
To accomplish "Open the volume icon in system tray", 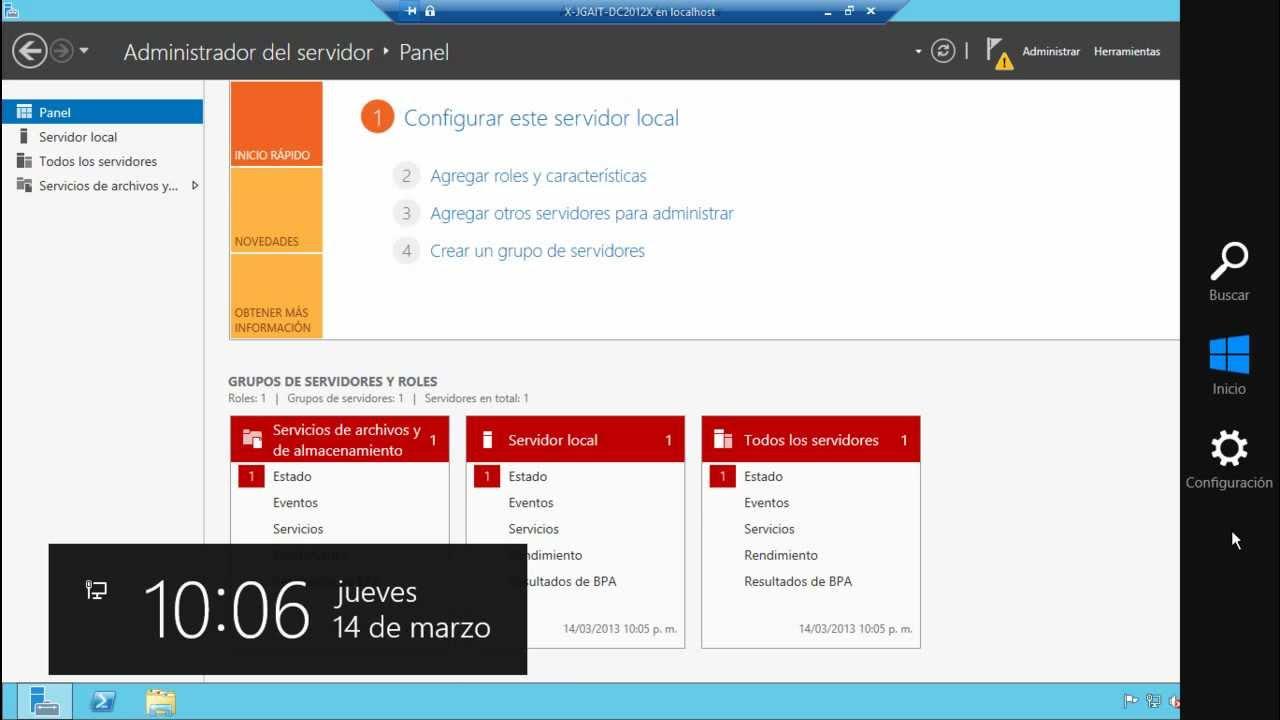I will tap(1173, 702).
